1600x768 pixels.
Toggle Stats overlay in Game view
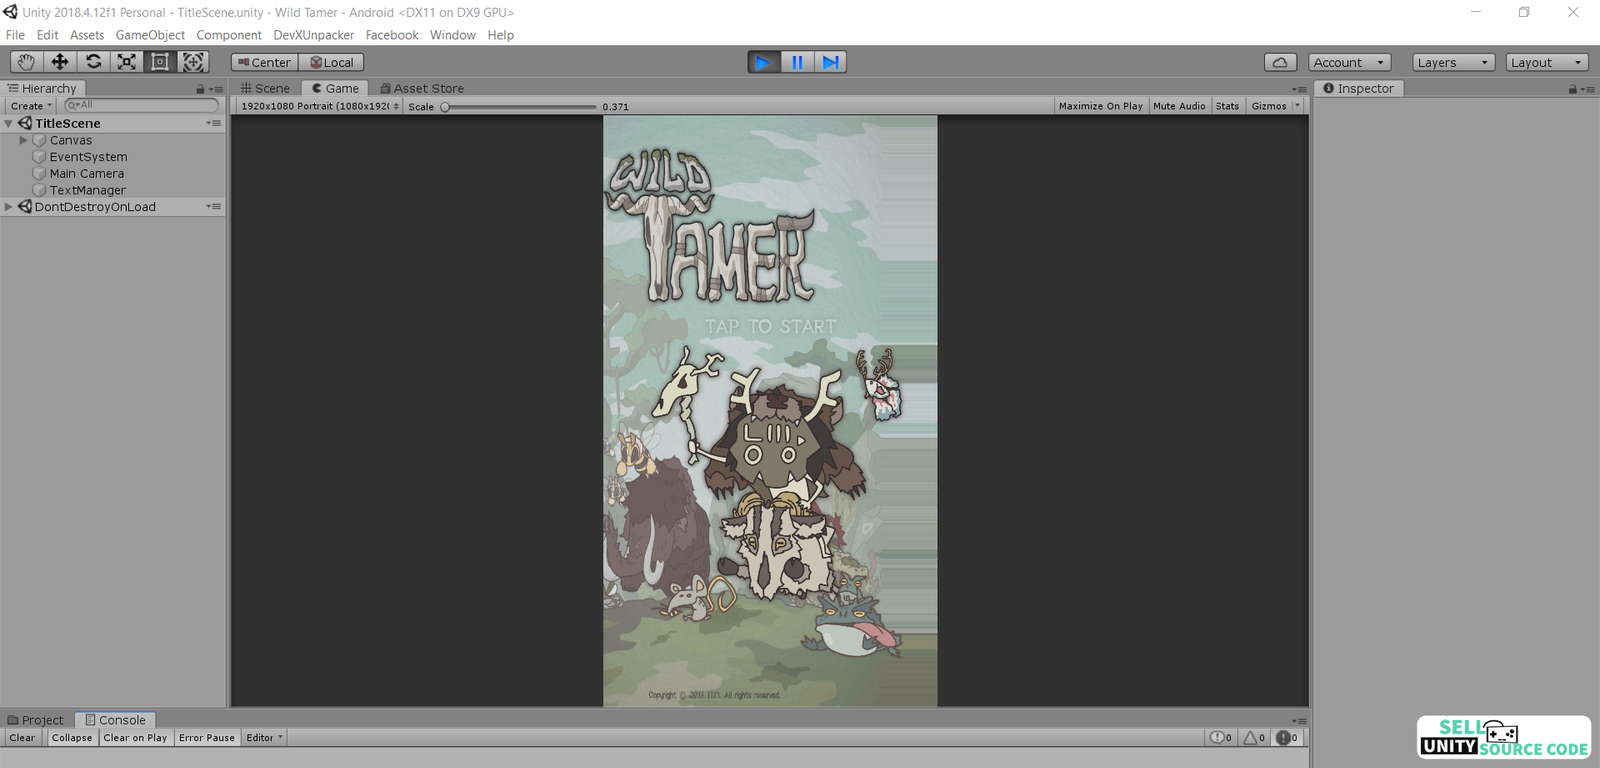click(1227, 106)
